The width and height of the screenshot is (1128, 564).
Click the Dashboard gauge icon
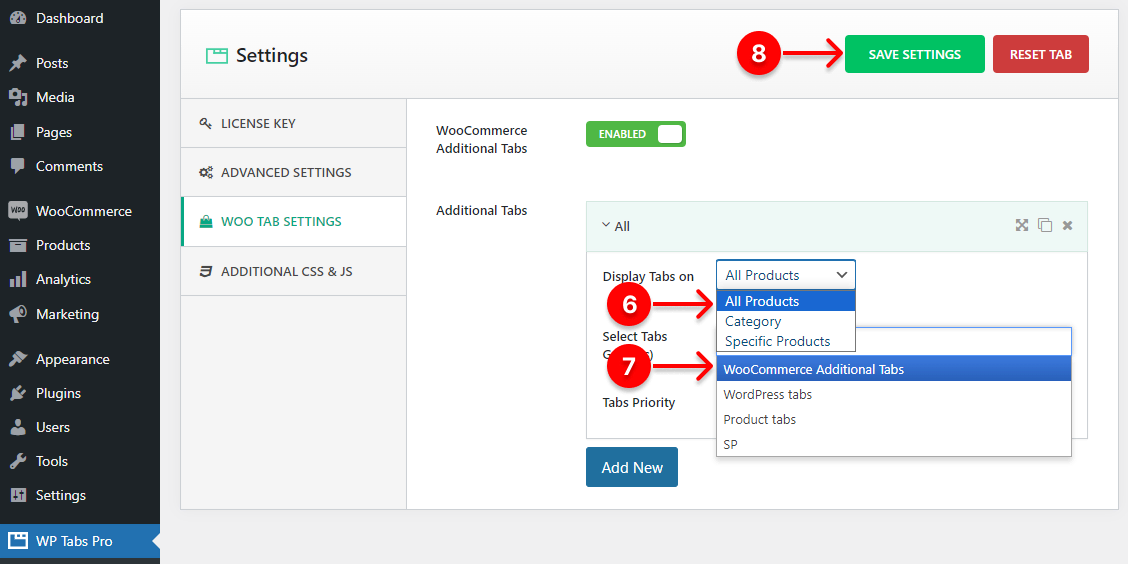18,18
